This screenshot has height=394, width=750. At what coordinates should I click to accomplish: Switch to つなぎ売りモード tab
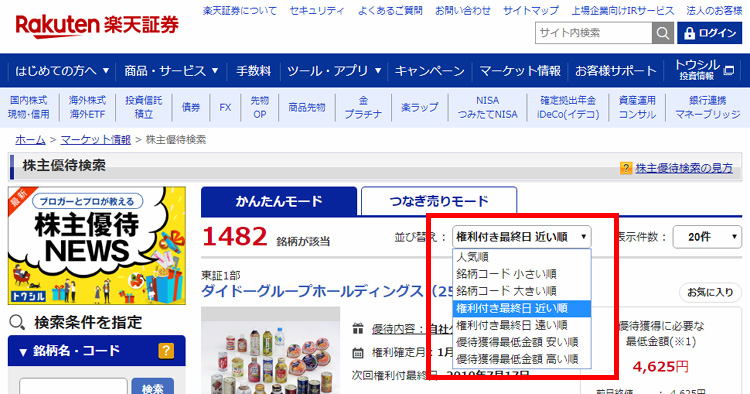(439, 201)
